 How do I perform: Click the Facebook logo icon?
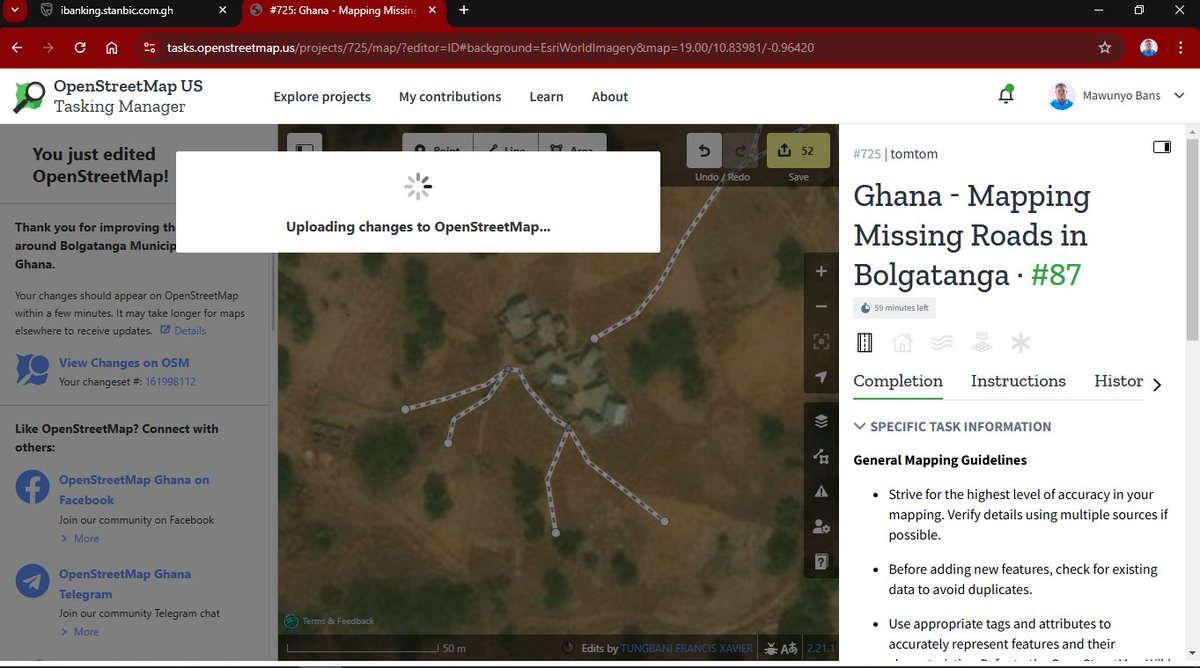pos(32,487)
